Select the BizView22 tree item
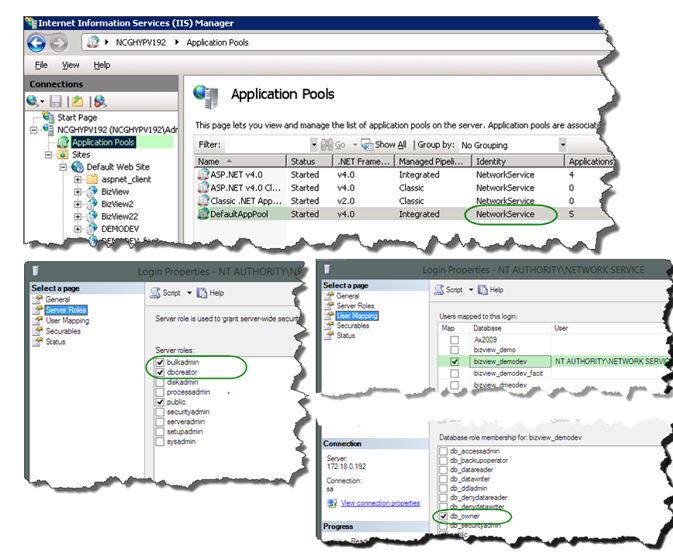Image resolution: width=673 pixels, height=556 pixels. click(120, 216)
